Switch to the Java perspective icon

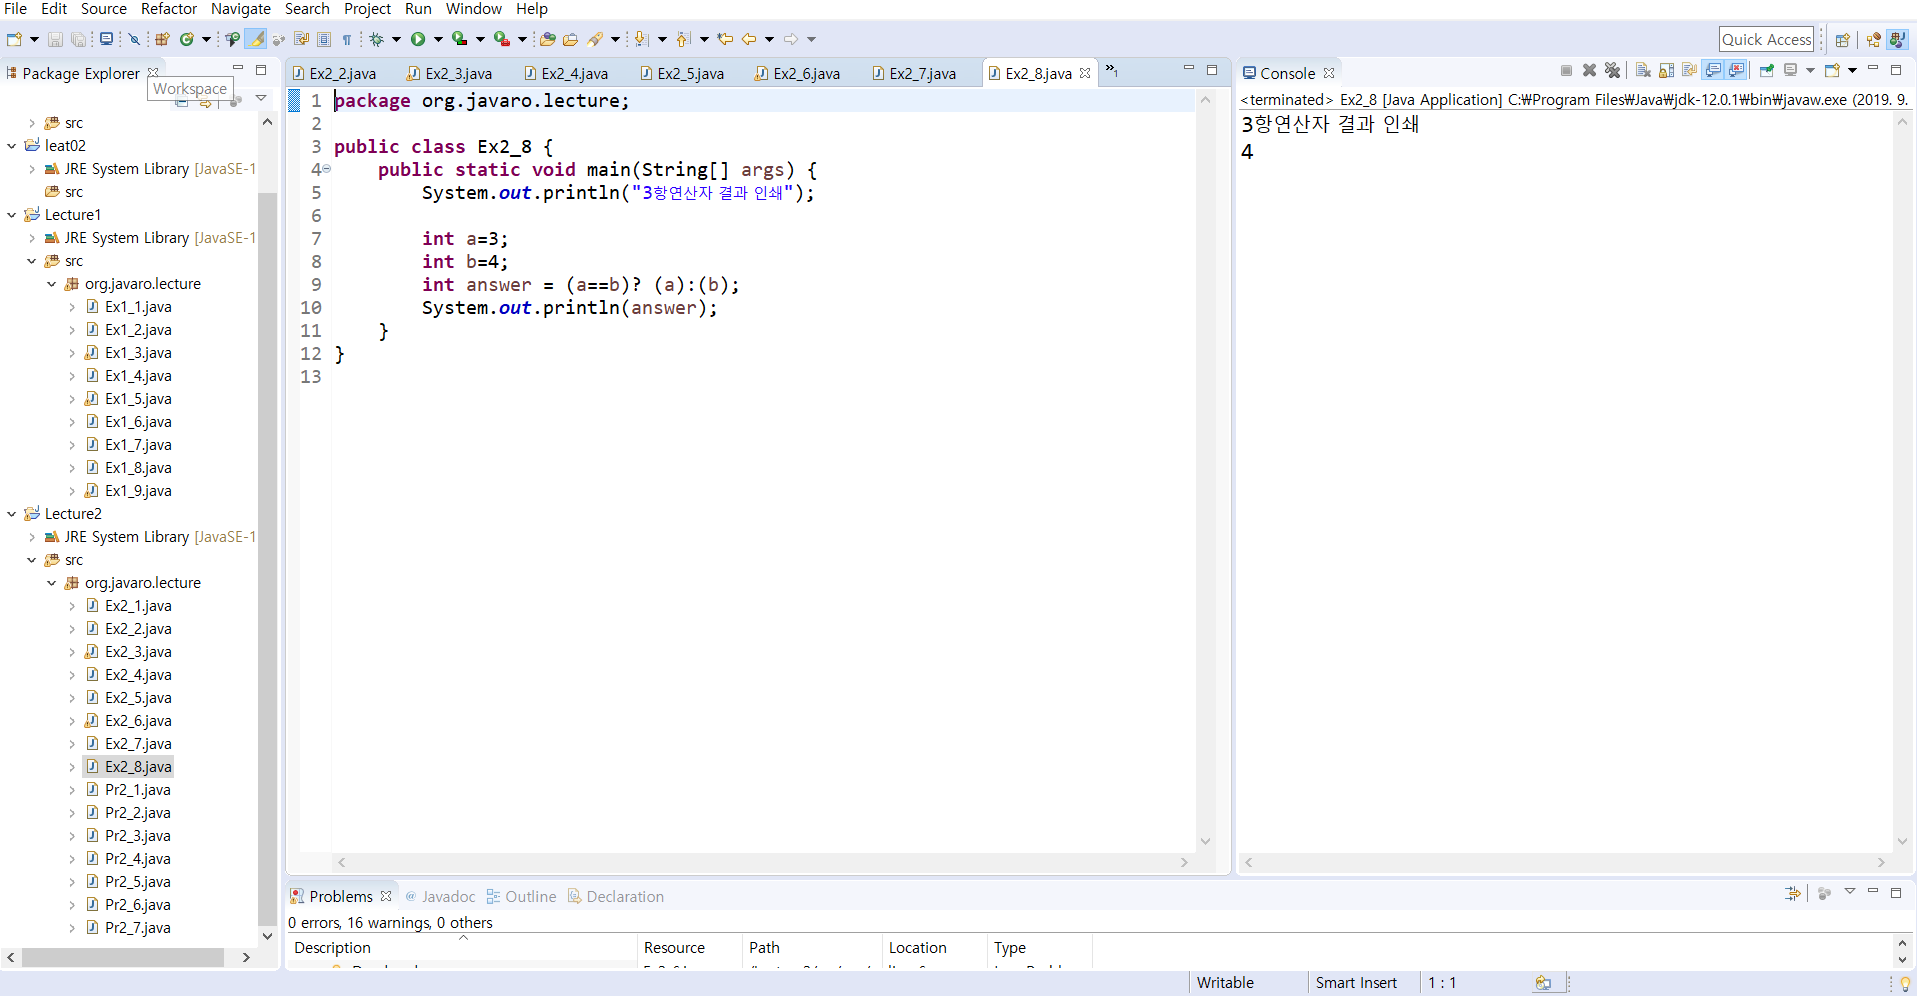(1896, 39)
